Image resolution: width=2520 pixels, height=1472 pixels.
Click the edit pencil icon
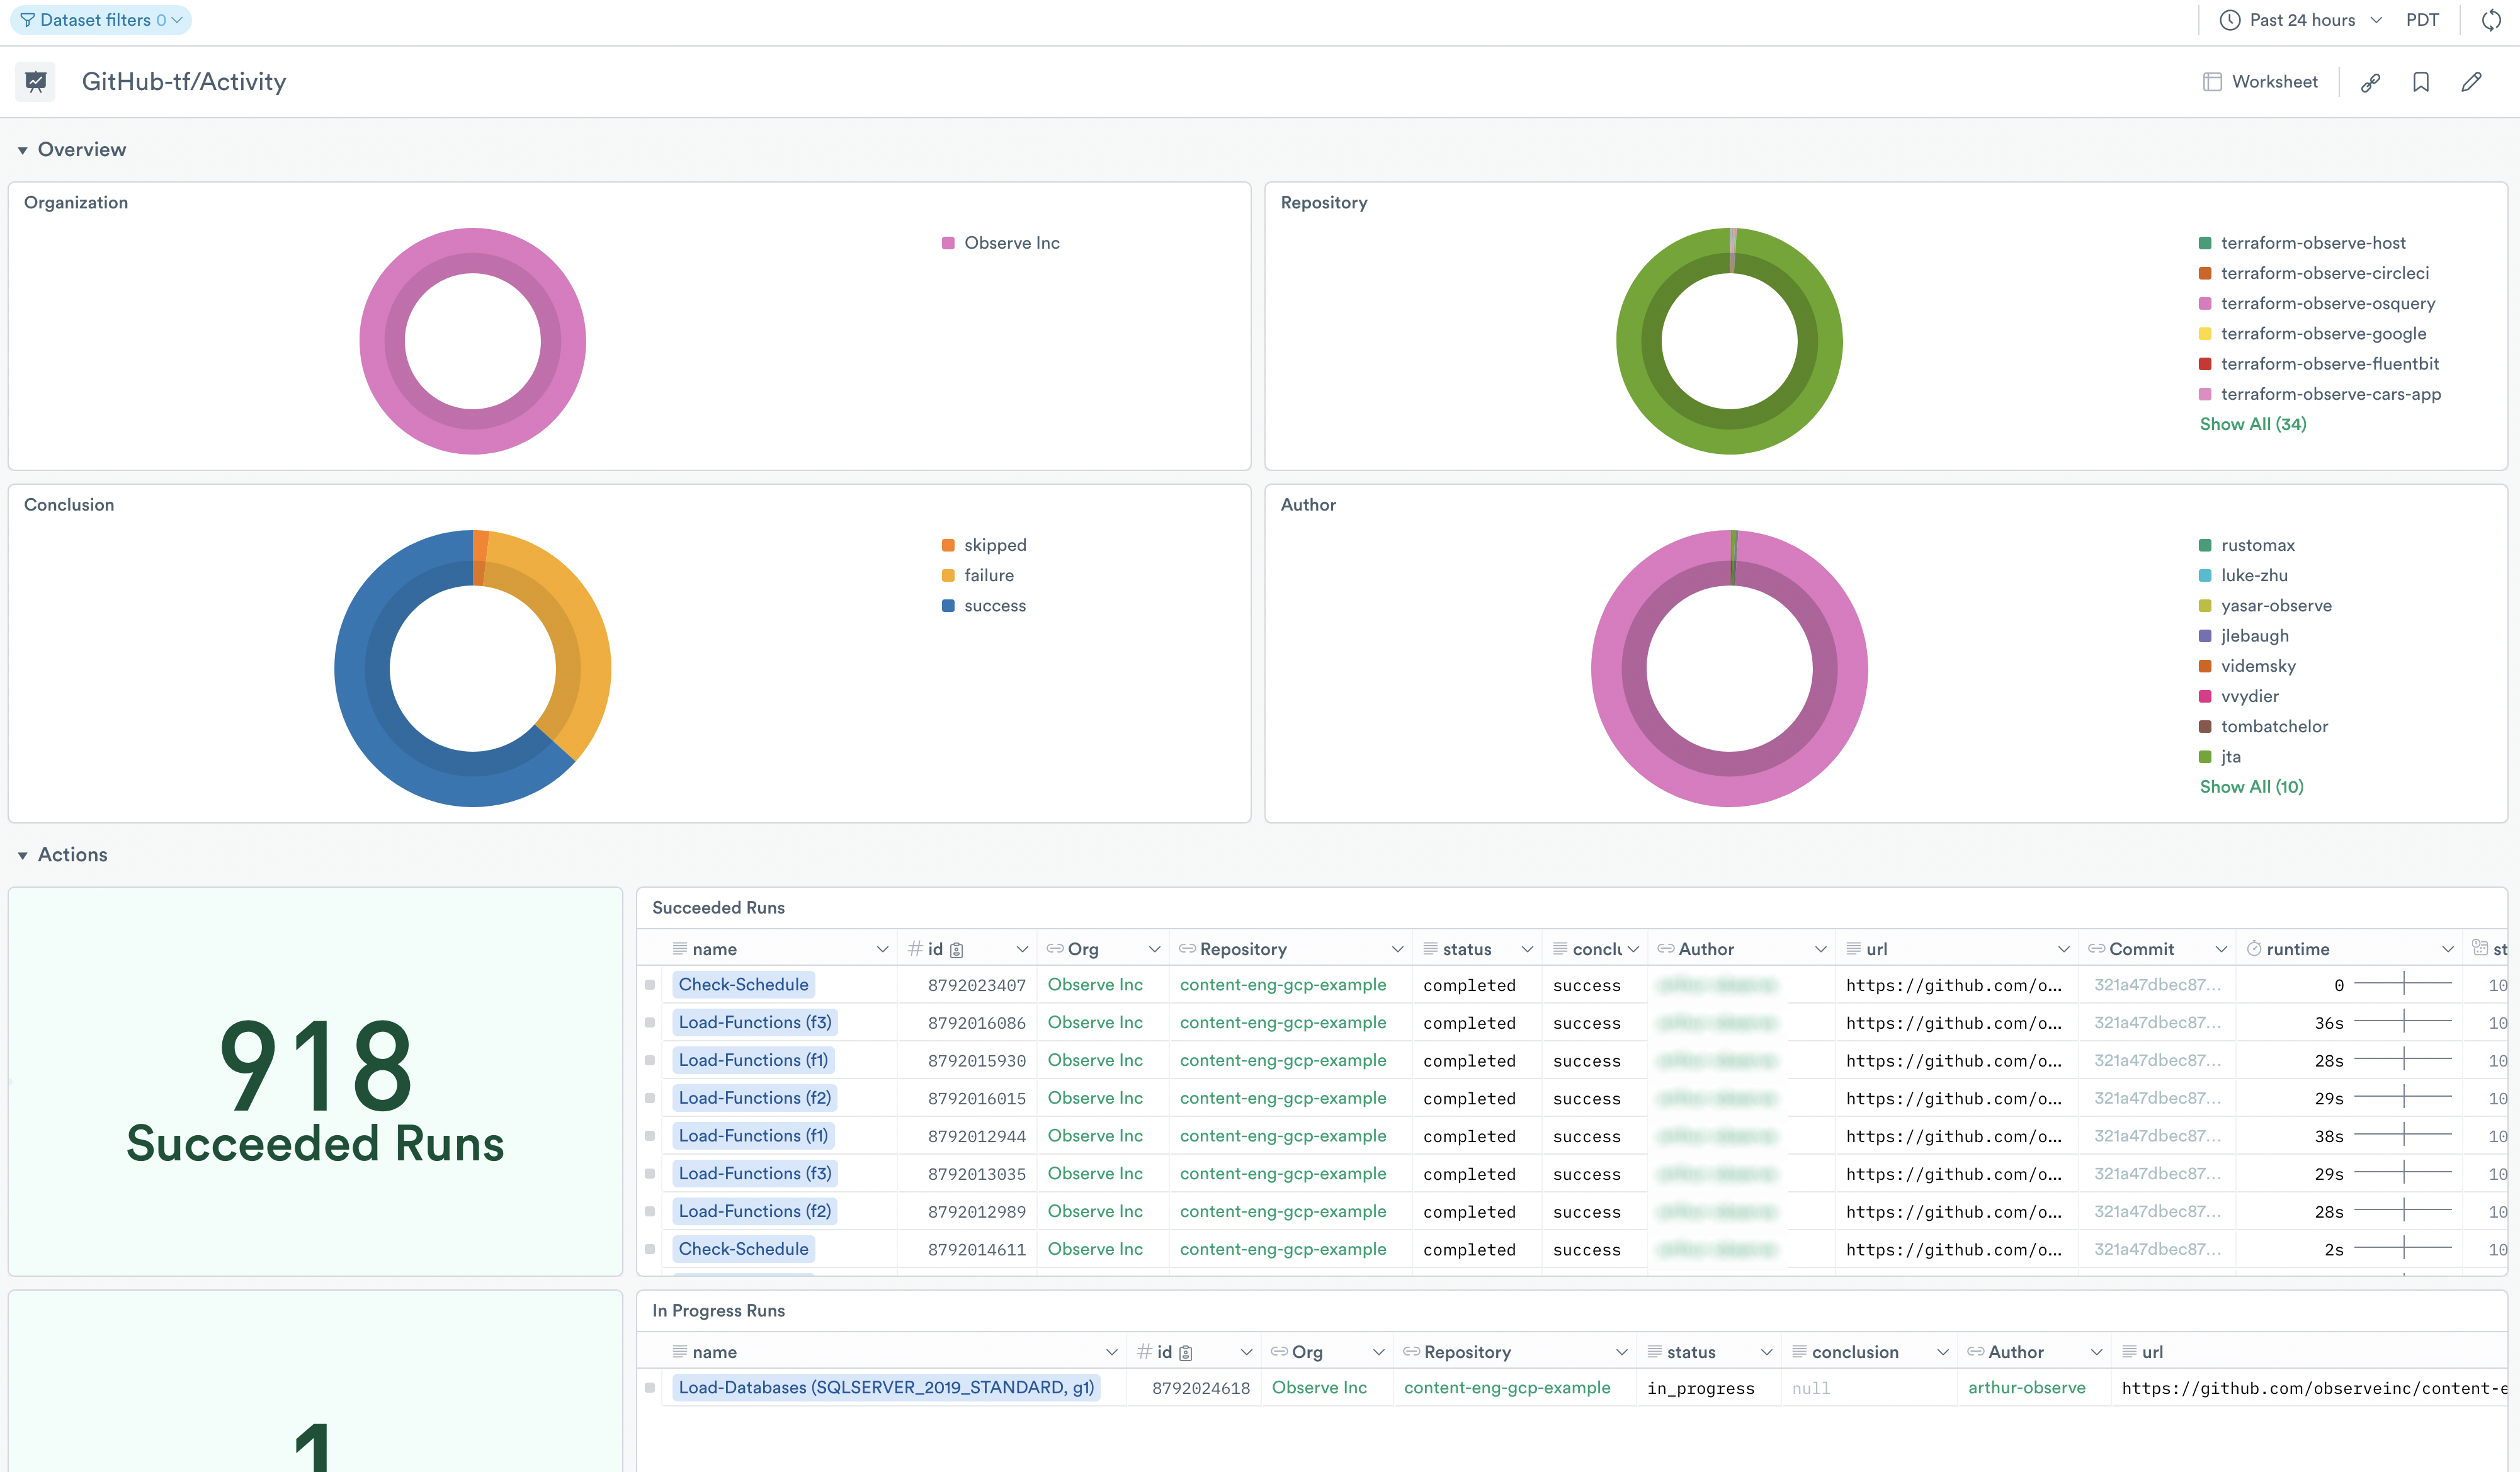click(x=2471, y=82)
